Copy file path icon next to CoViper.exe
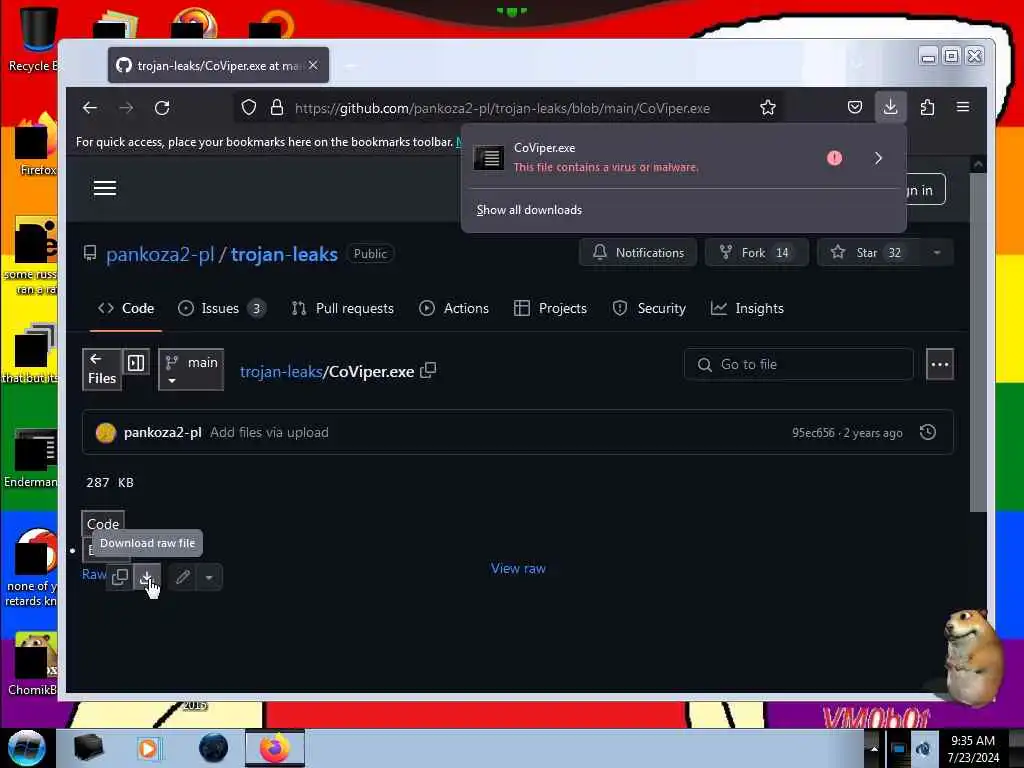 pyautogui.click(x=428, y=371)
